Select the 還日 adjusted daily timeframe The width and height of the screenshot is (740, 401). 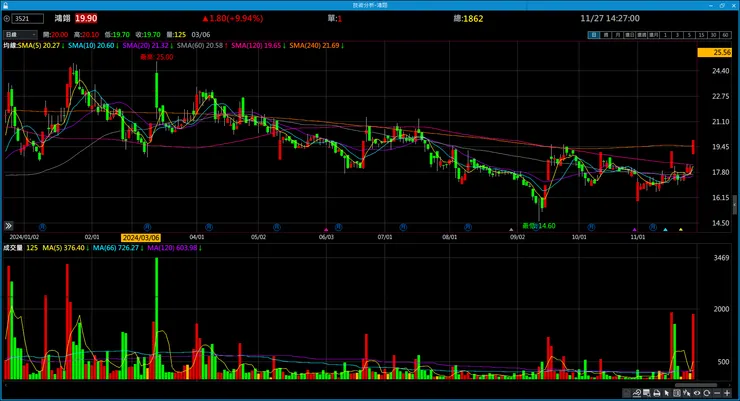(x=630, y=35)
